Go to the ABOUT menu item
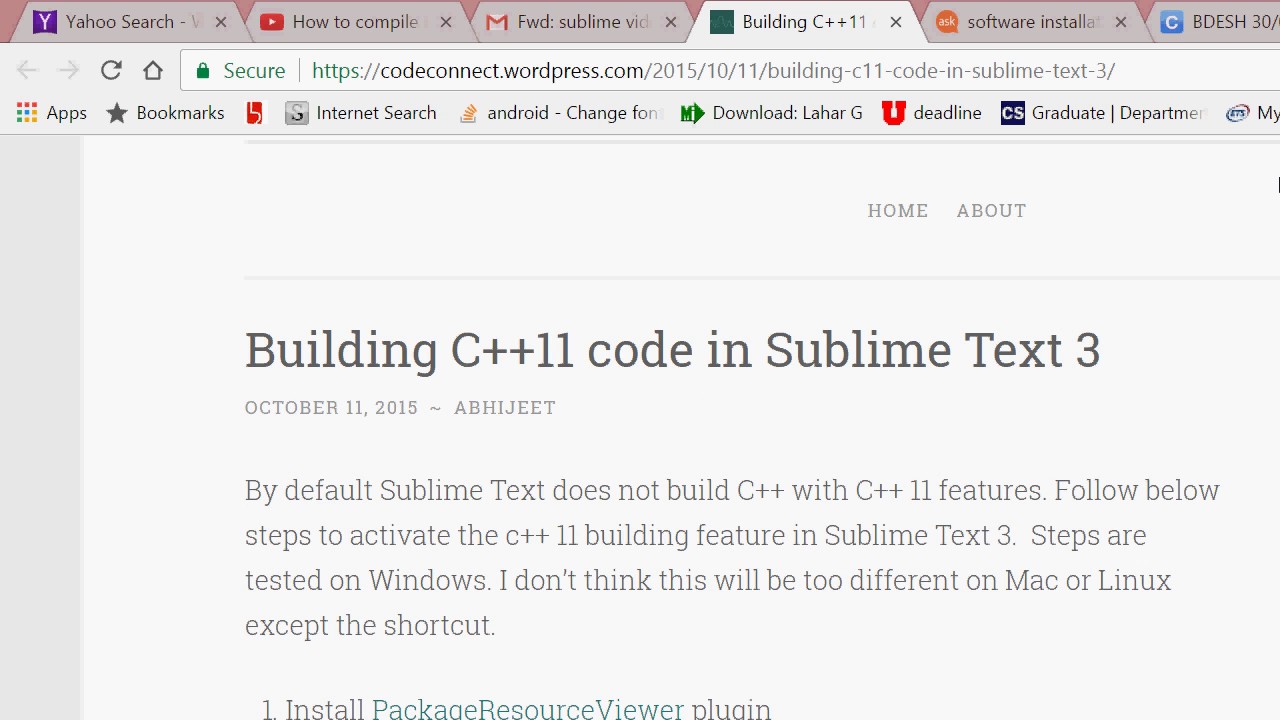The image size is (1280, 720). [991, 211]
